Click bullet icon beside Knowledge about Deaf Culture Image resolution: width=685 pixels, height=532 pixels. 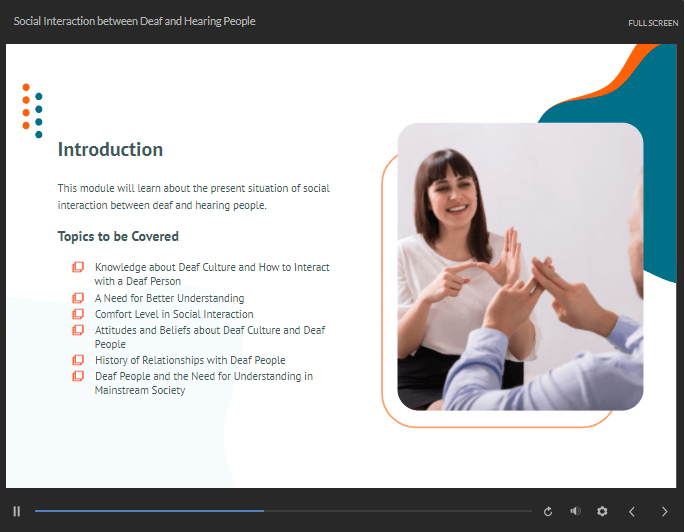78,268
